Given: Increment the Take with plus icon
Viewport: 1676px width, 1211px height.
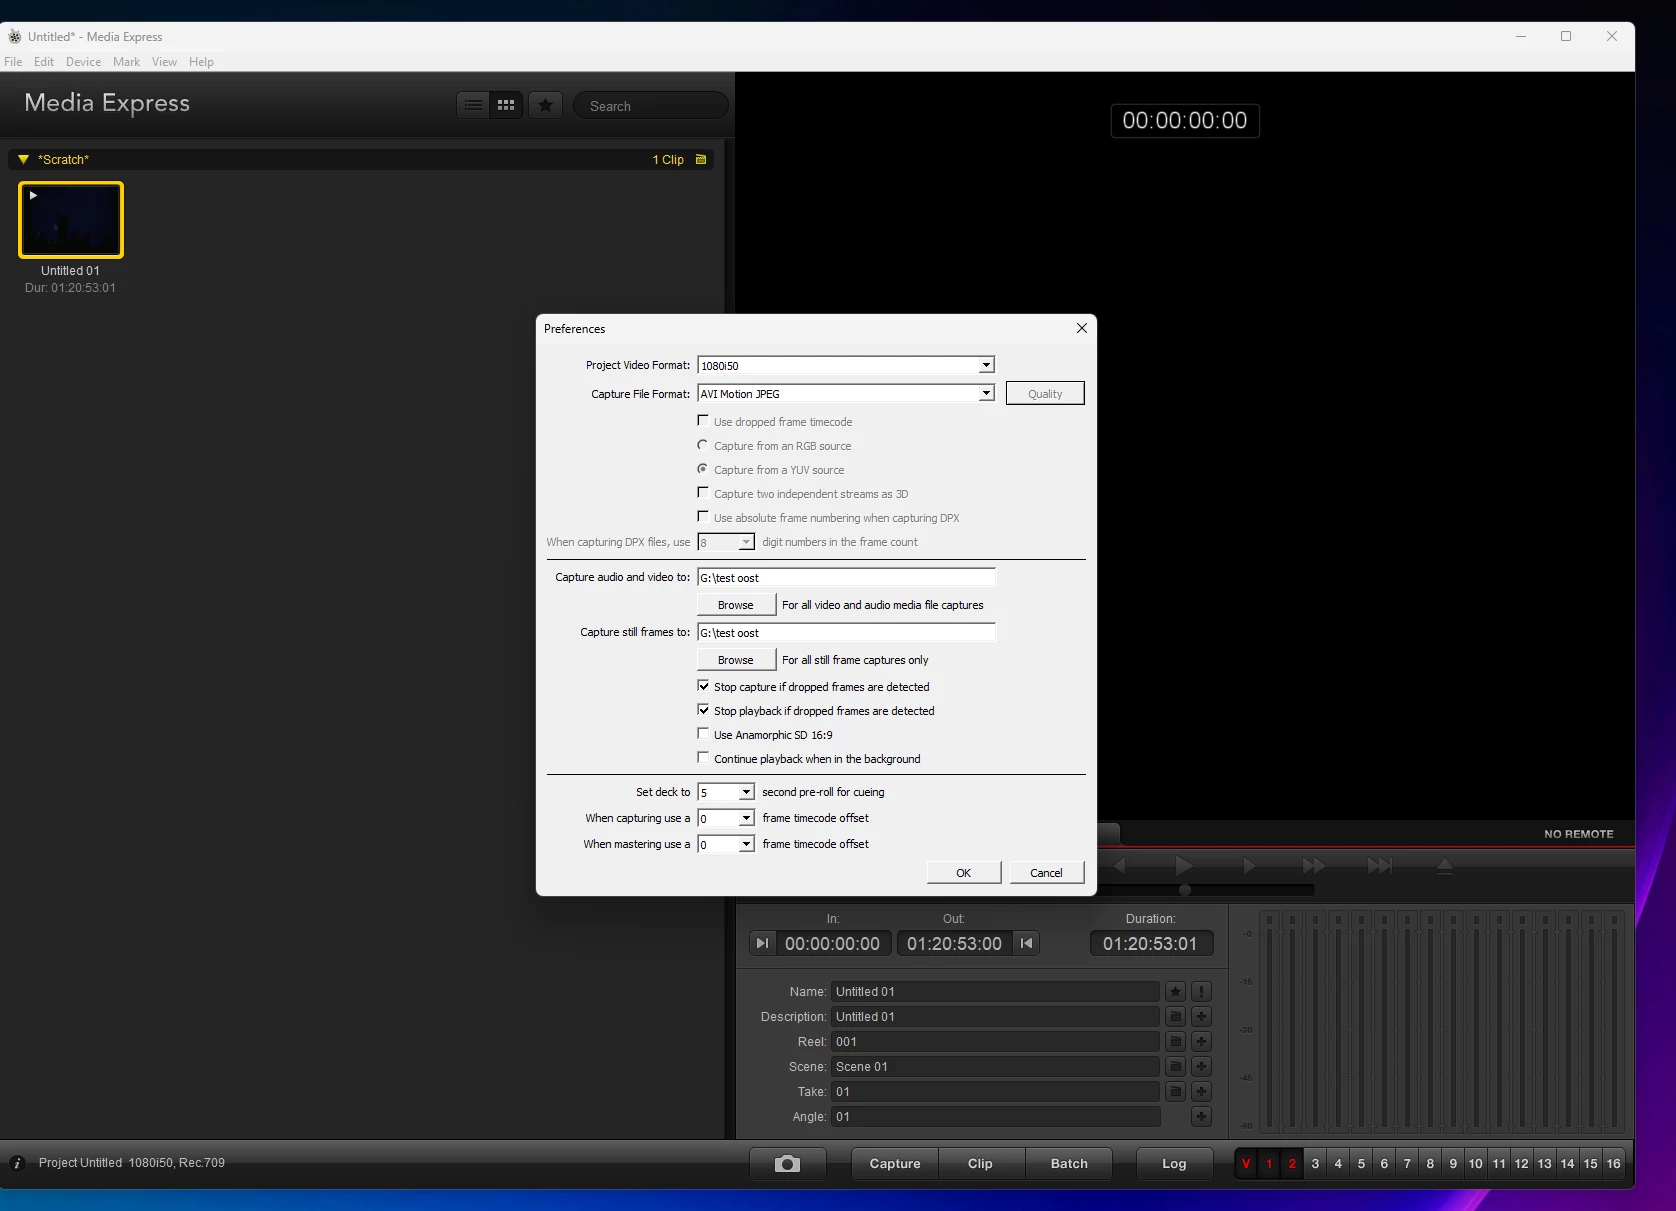Looking at the screenshot, I should click(1201, 1091).
